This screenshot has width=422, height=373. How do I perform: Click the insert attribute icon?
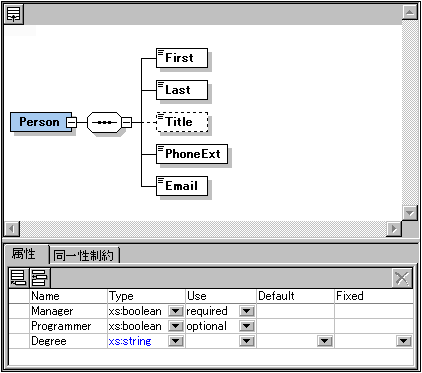(39, 278)
